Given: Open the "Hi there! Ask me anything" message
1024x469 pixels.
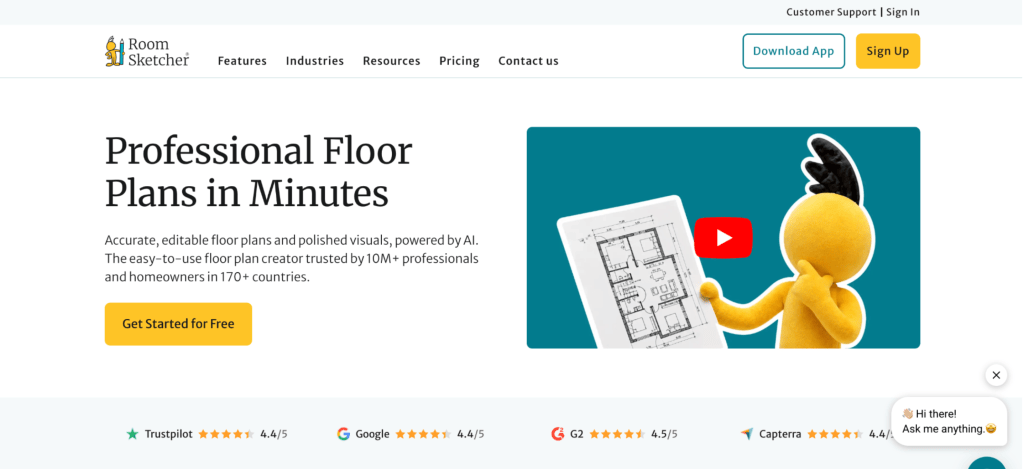Looking at the screenshot, I should [949, 421].
